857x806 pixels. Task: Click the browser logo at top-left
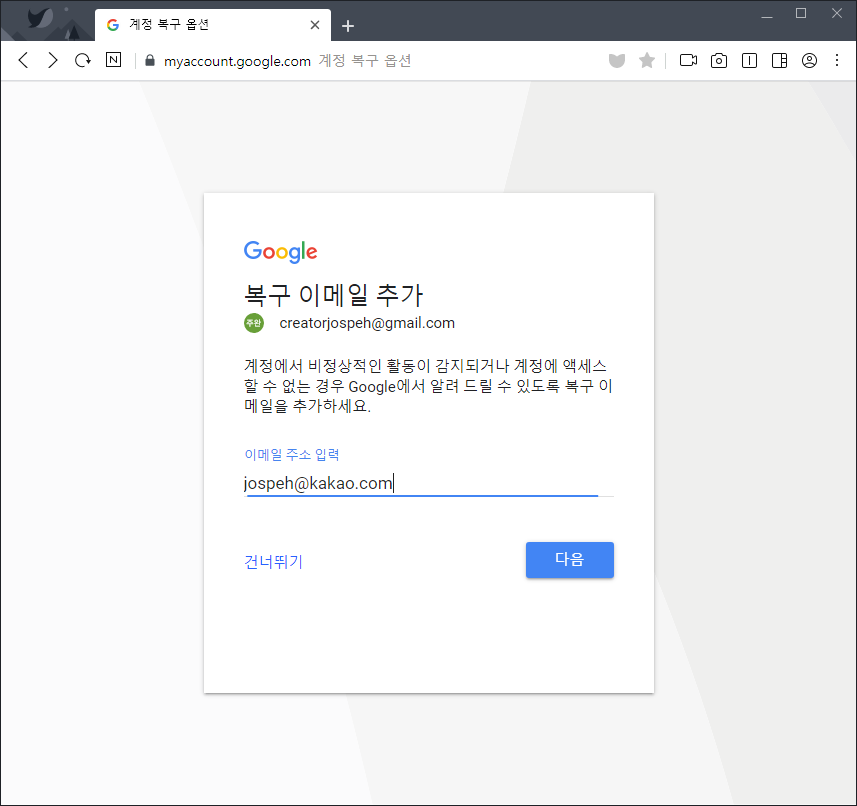[39, 19]
